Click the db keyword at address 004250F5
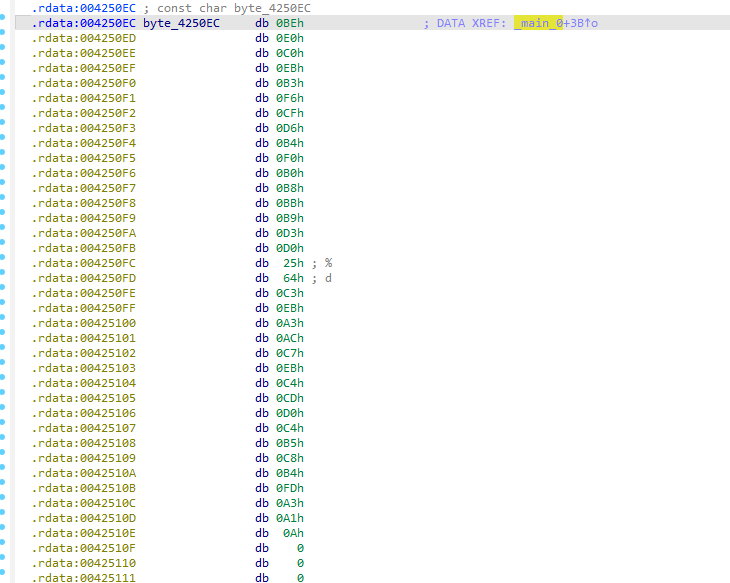Image resolution: width=730 pixels, height=583 pixels. pos(261,158)
